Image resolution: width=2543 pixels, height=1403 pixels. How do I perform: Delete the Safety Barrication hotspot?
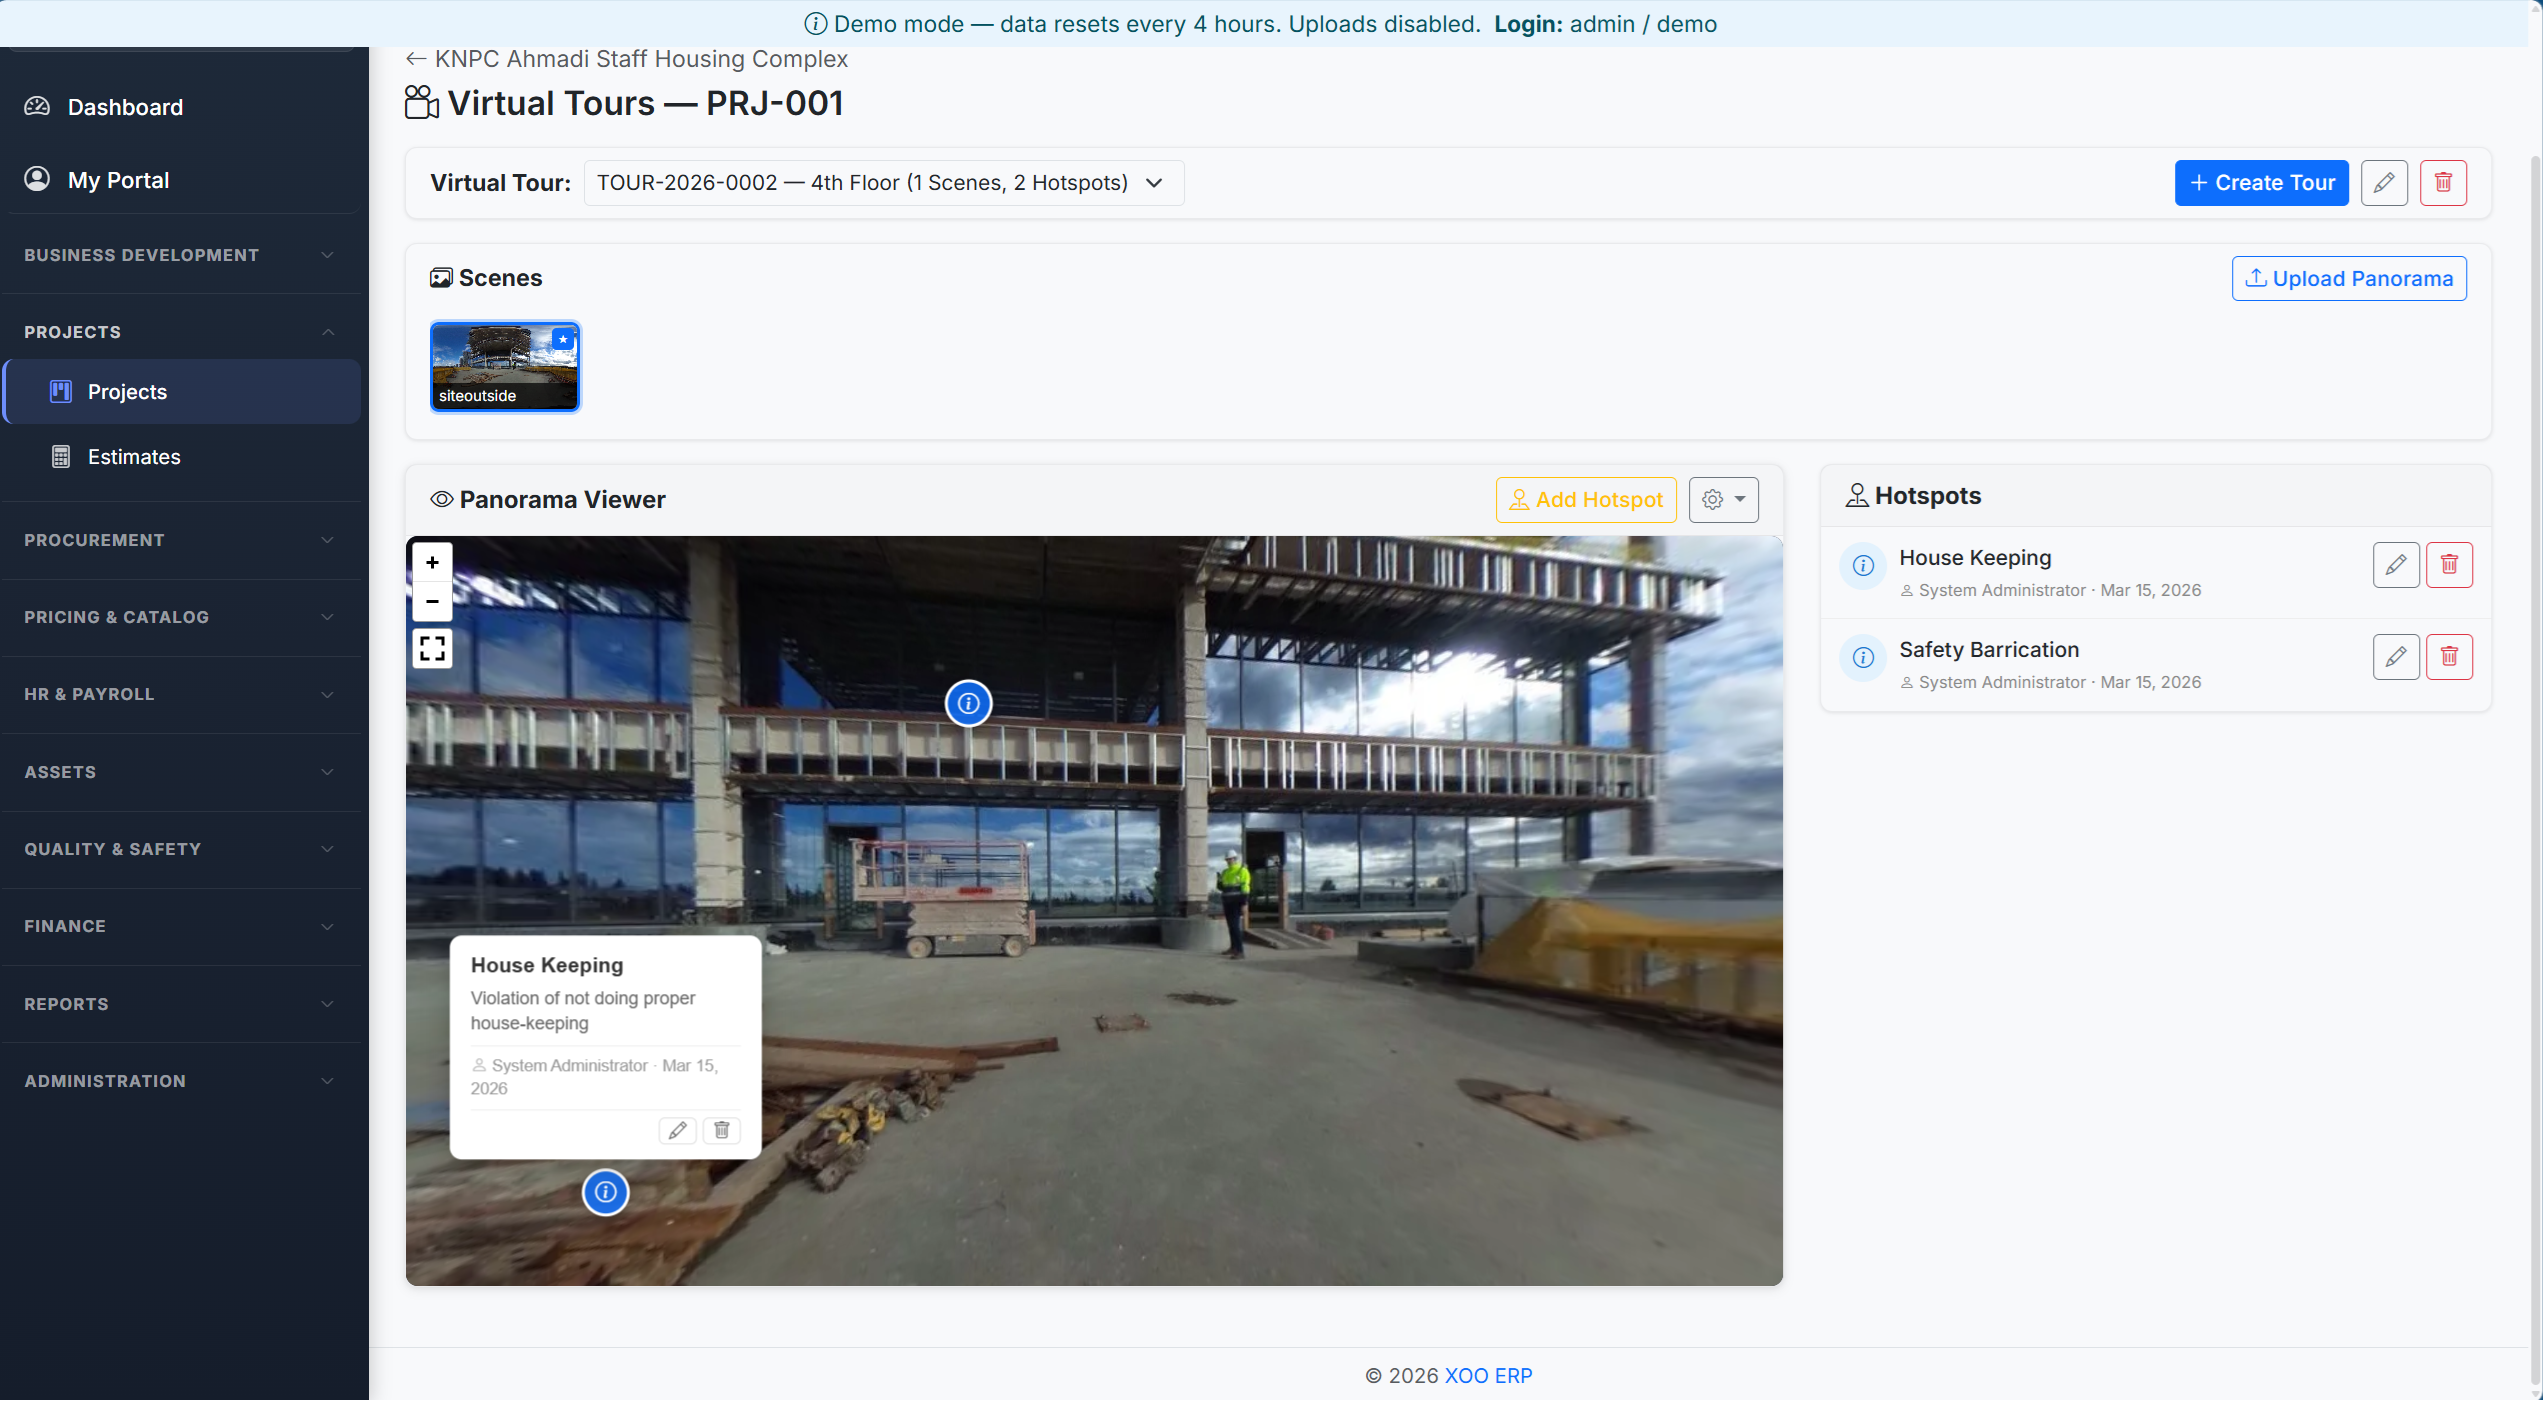2450,656
